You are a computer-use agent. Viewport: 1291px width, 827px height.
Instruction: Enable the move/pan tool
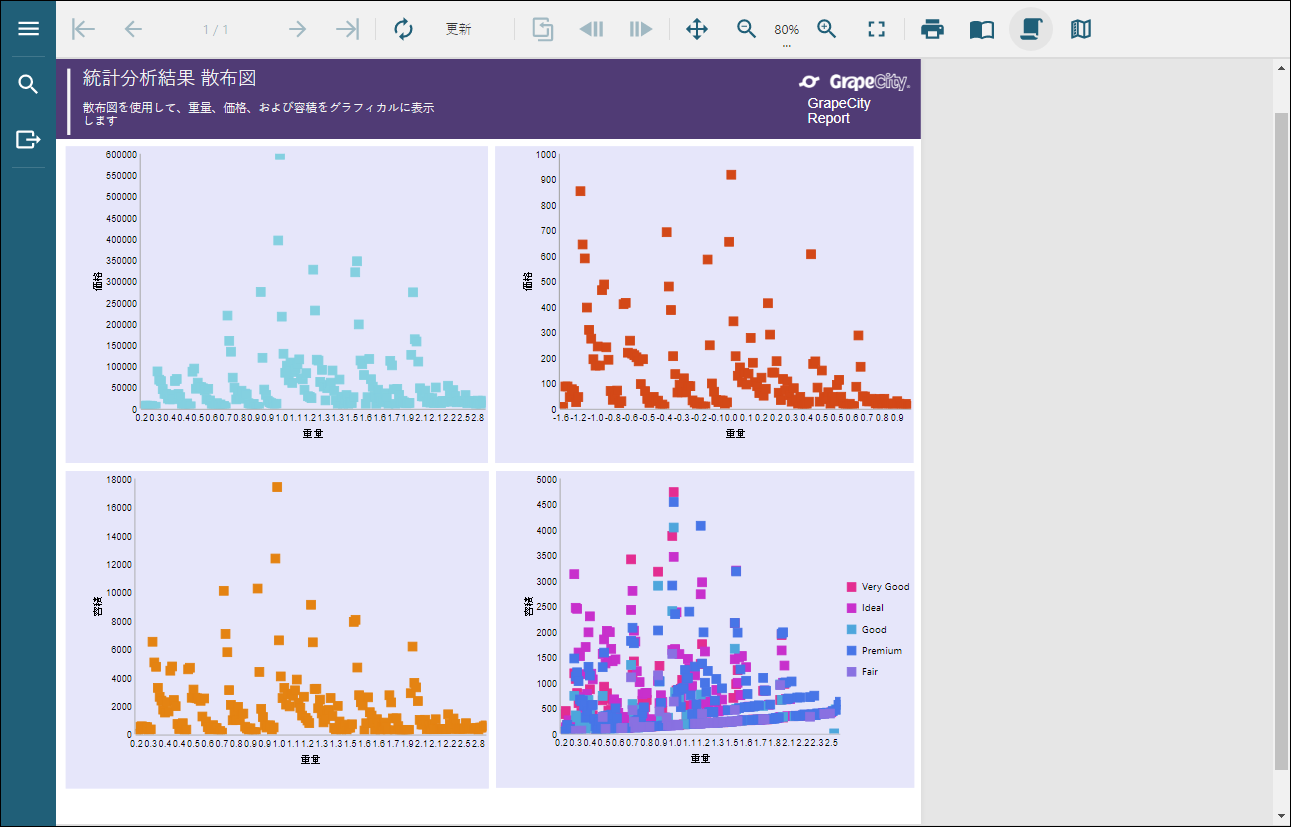click(x=697, y=29)
